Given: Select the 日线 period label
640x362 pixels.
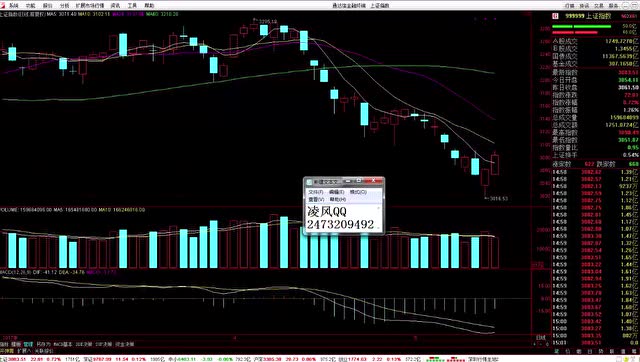Looking at the screenshot, I should (540, 338).
